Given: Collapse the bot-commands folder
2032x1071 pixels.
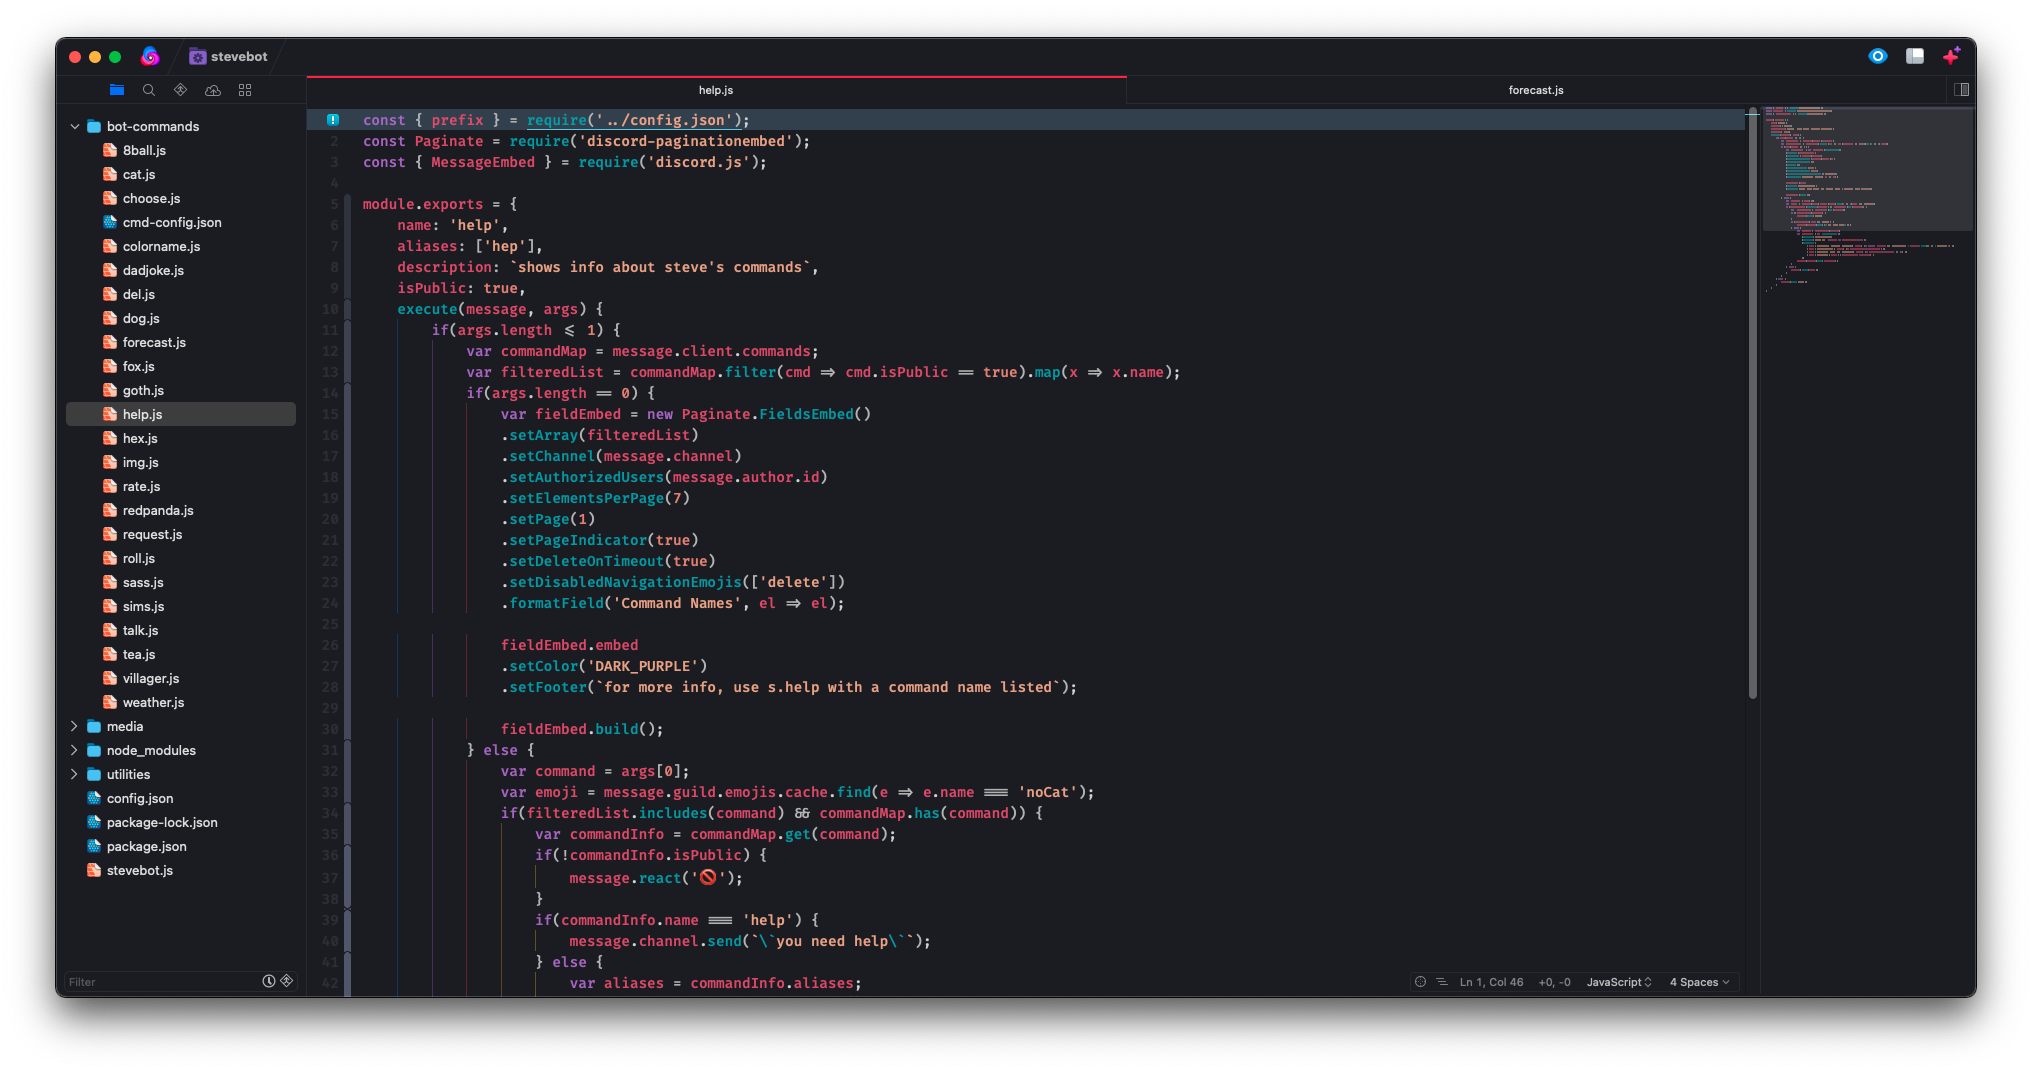Looking at the screenshot, I should 75,126.
